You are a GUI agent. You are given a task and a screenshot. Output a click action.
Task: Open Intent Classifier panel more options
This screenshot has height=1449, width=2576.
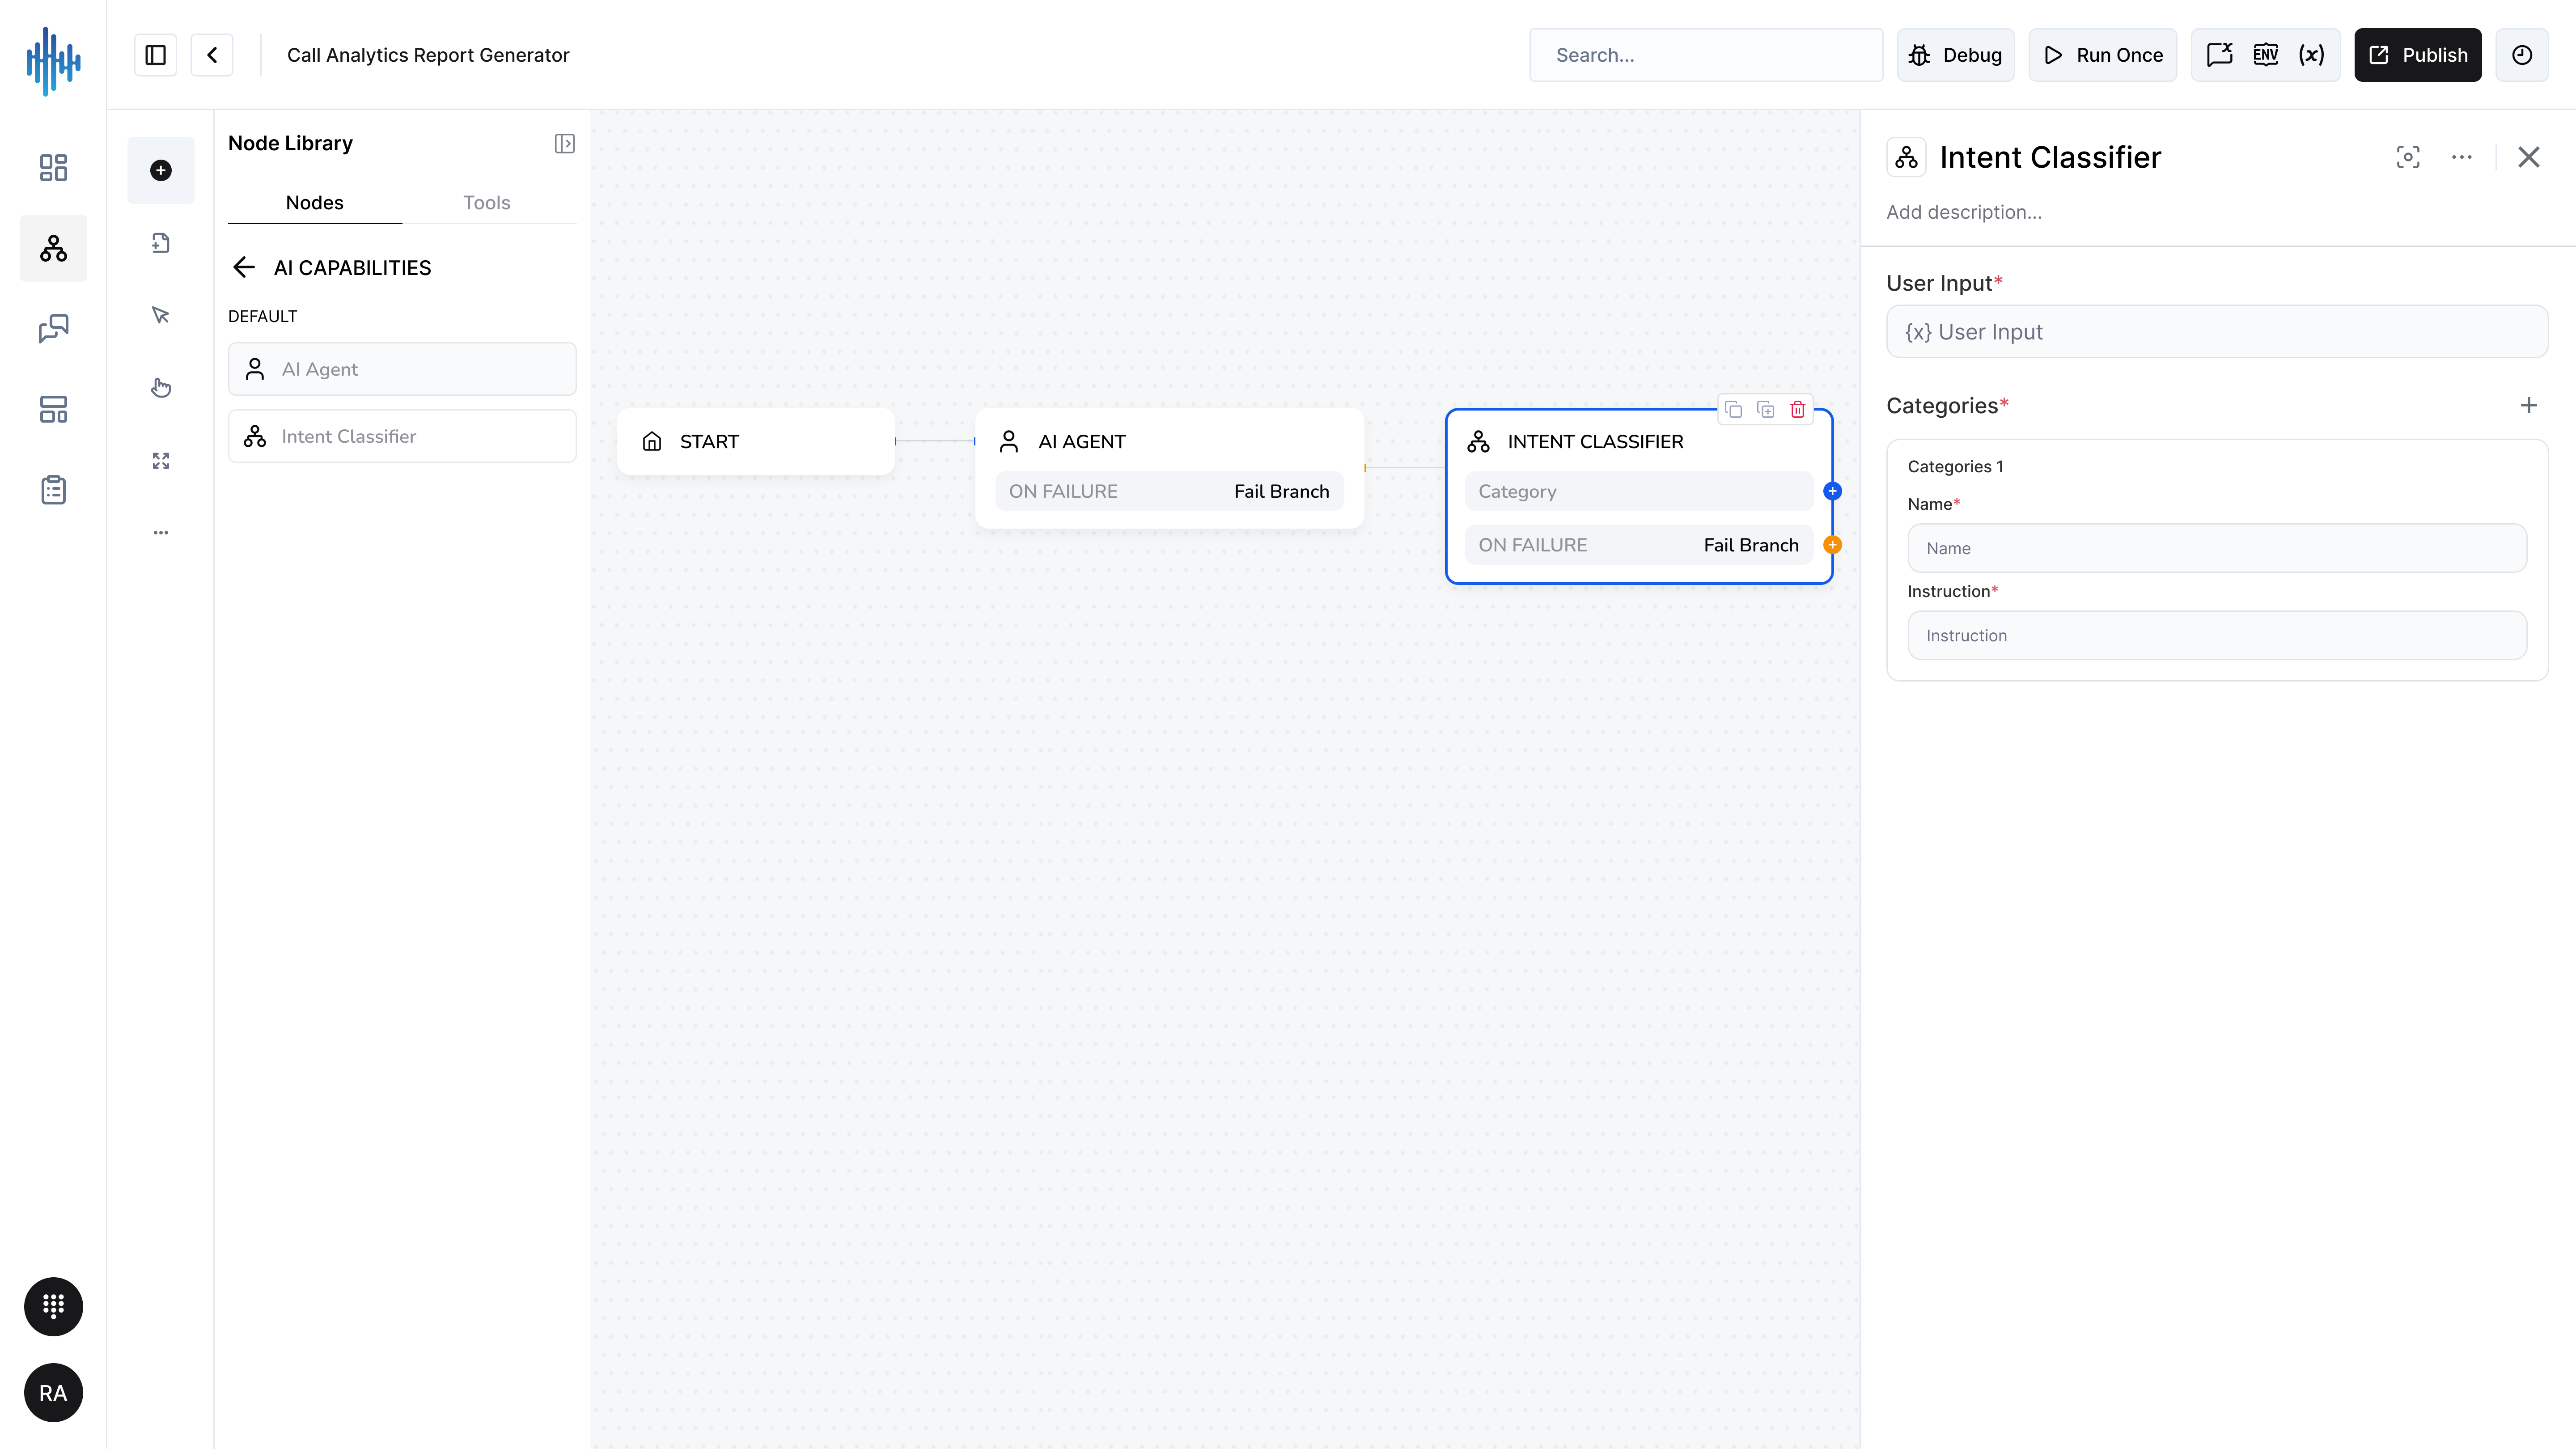click(x=2462, y=157)
